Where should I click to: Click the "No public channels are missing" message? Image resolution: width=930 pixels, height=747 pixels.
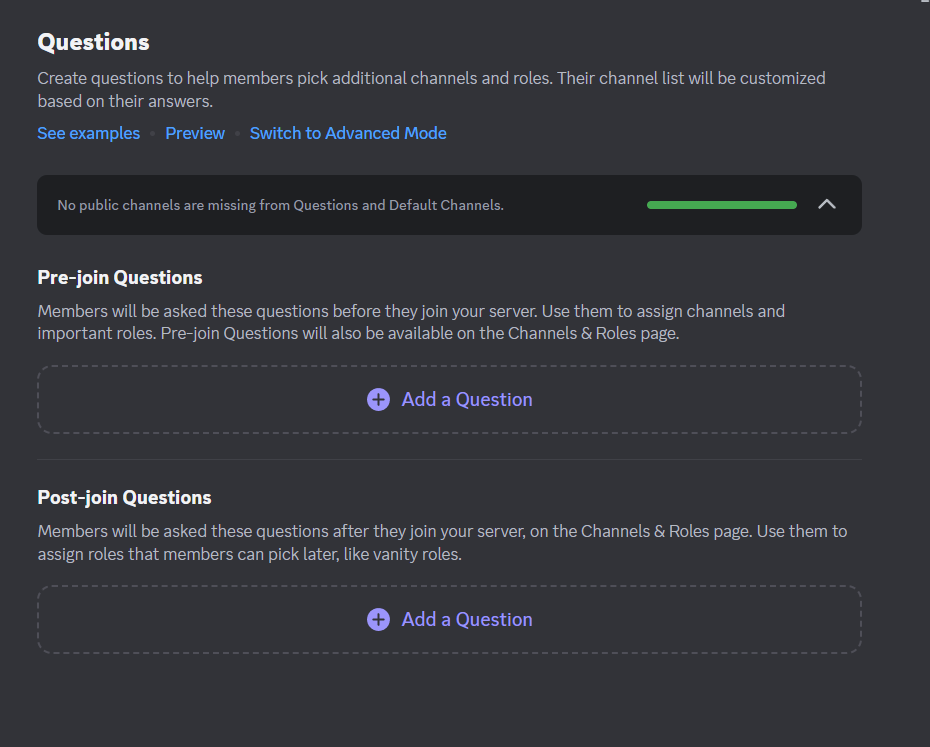click(280, 206)
